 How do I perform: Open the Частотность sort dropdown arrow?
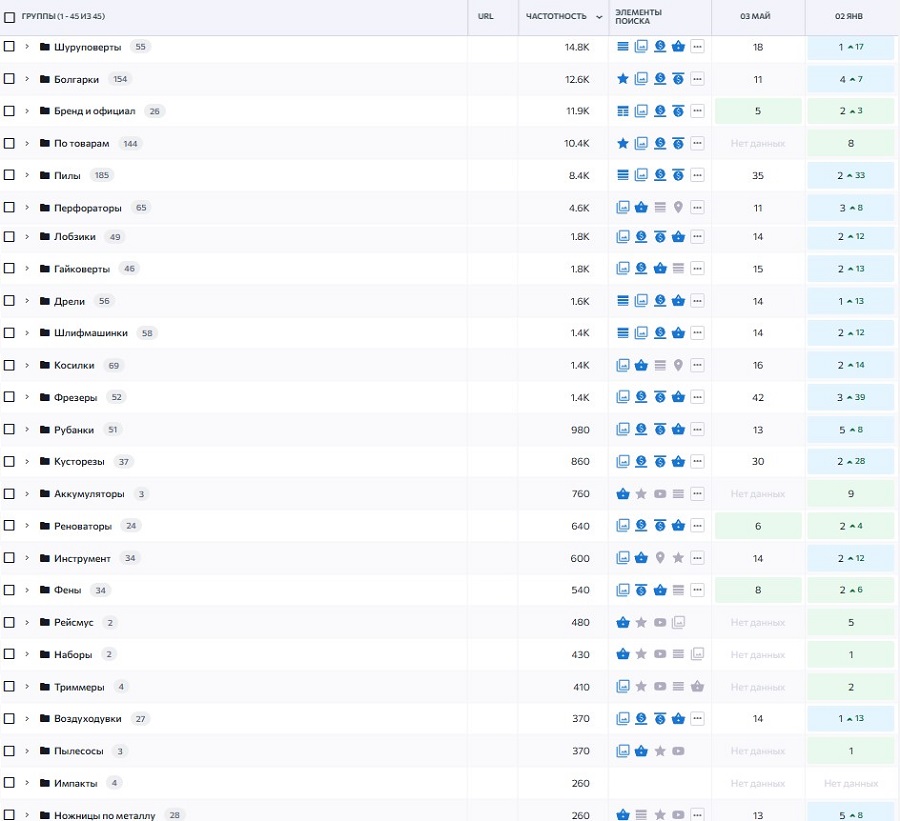click(599, 17)
